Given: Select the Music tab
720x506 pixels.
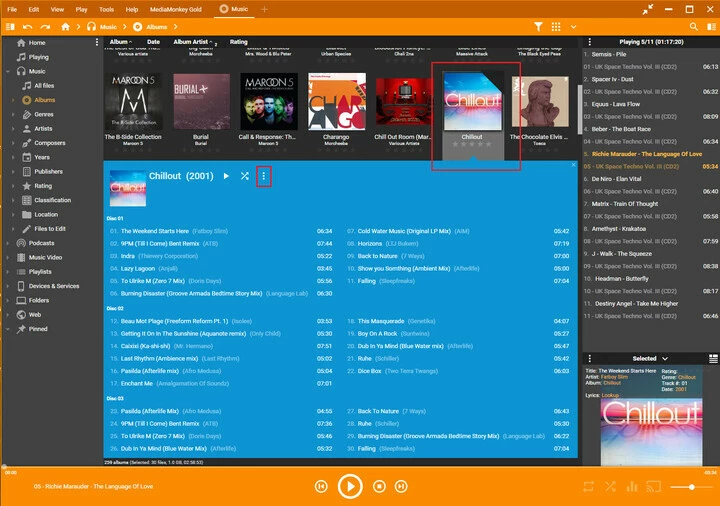Looking at the screenshot, I should 234,9.
